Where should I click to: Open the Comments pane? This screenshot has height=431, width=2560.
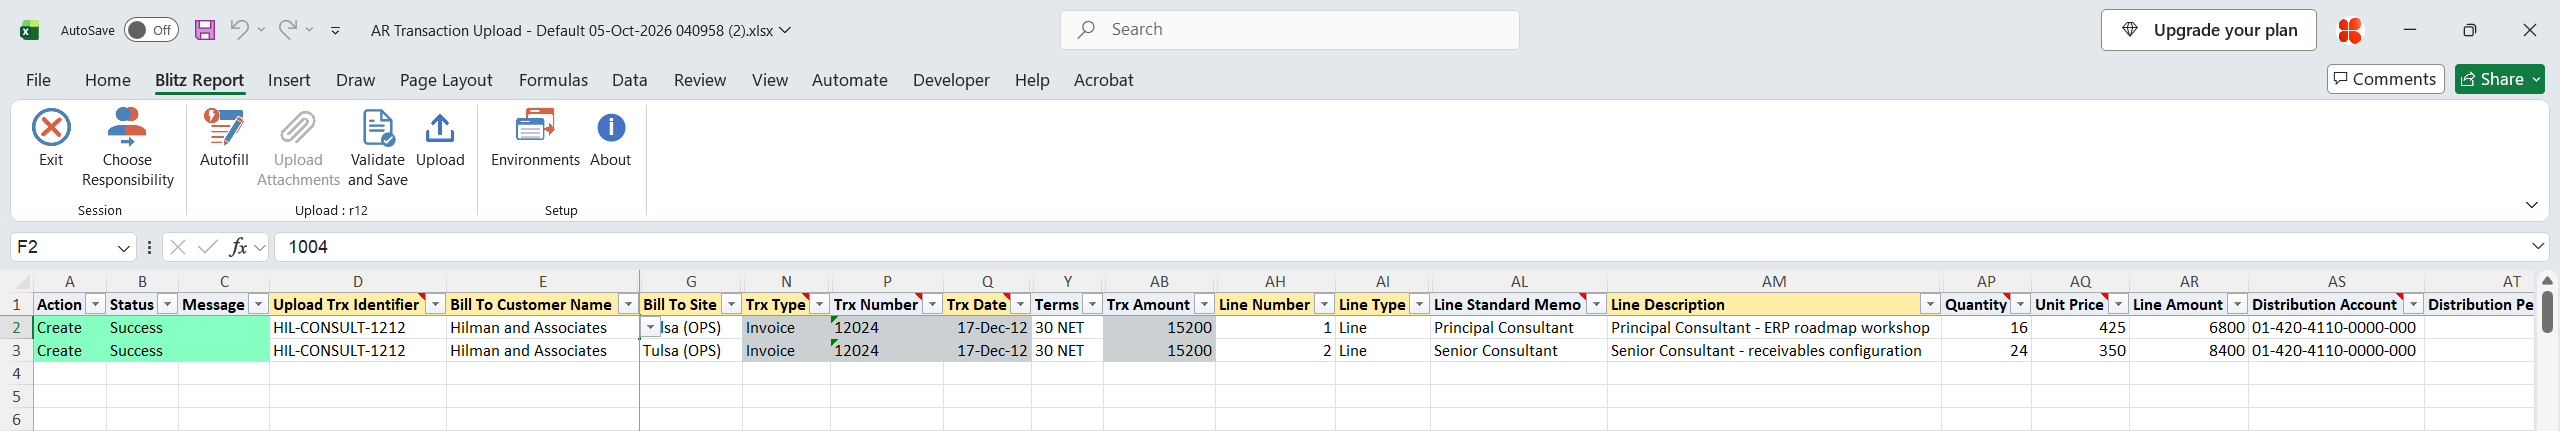point(2386,79)
